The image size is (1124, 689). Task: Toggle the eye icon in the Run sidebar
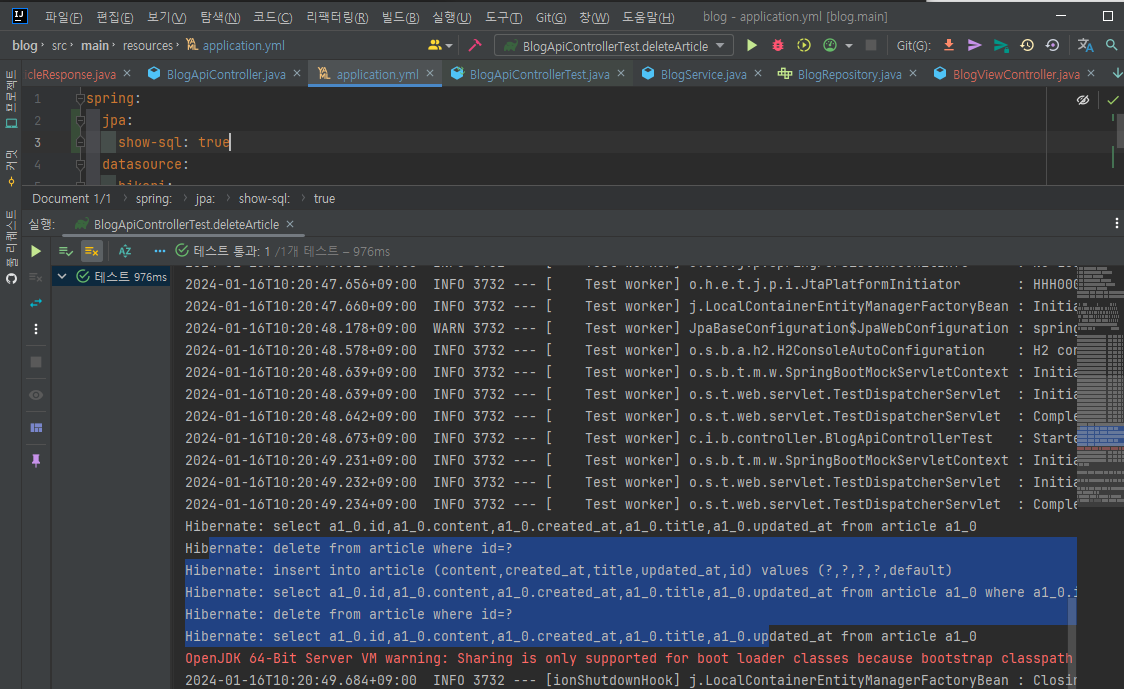pyautogui.click(x=36, y=395)
